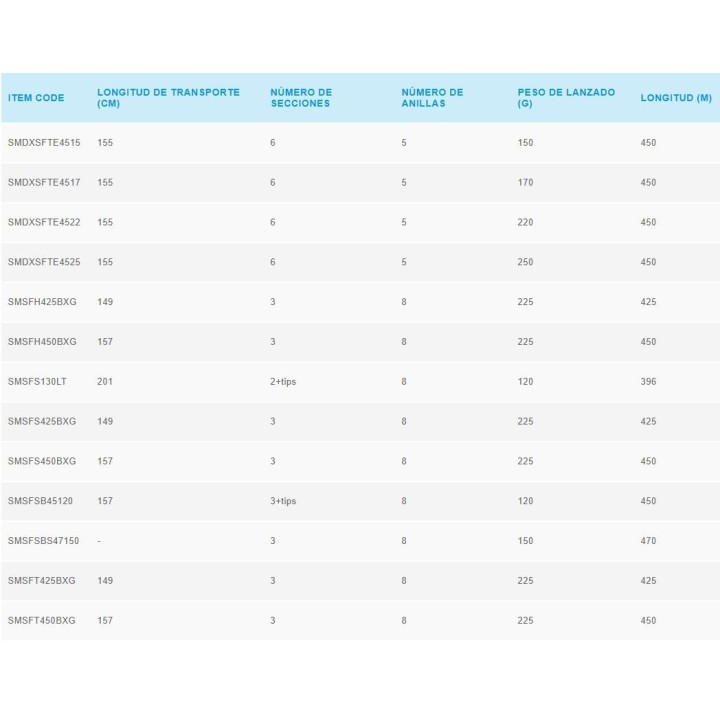Click item code SMDXSFTE4515
This screenshot has height=720, width=720.
[44, 143]
